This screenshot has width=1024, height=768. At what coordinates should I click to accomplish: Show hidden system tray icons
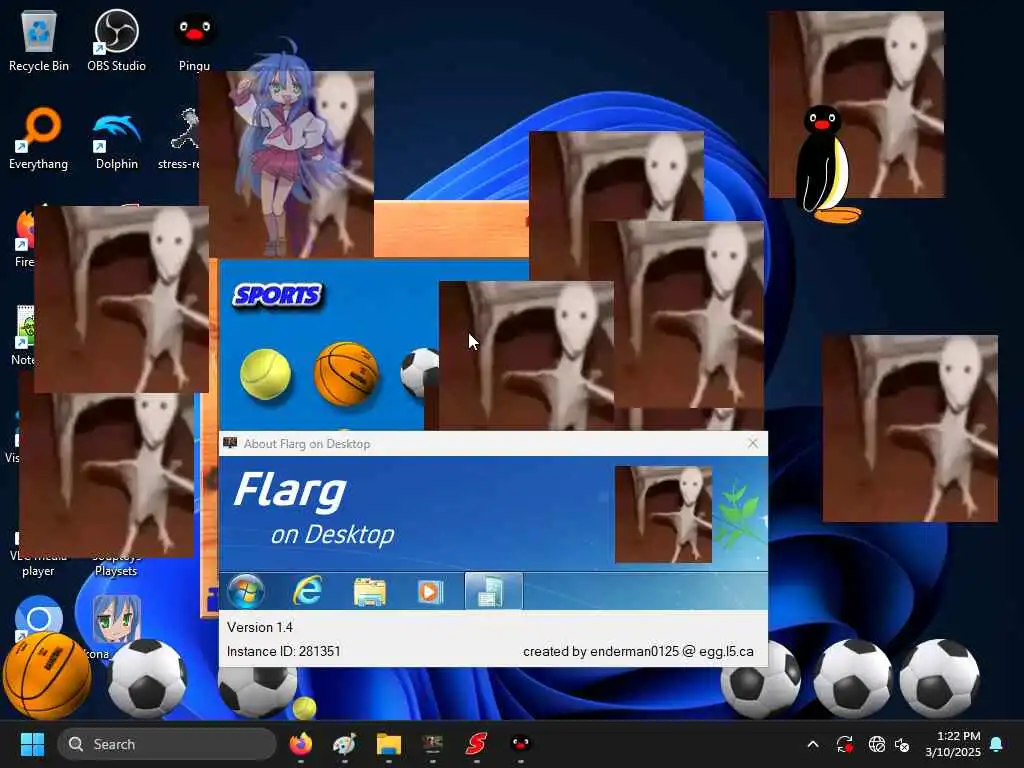point(813,744)
